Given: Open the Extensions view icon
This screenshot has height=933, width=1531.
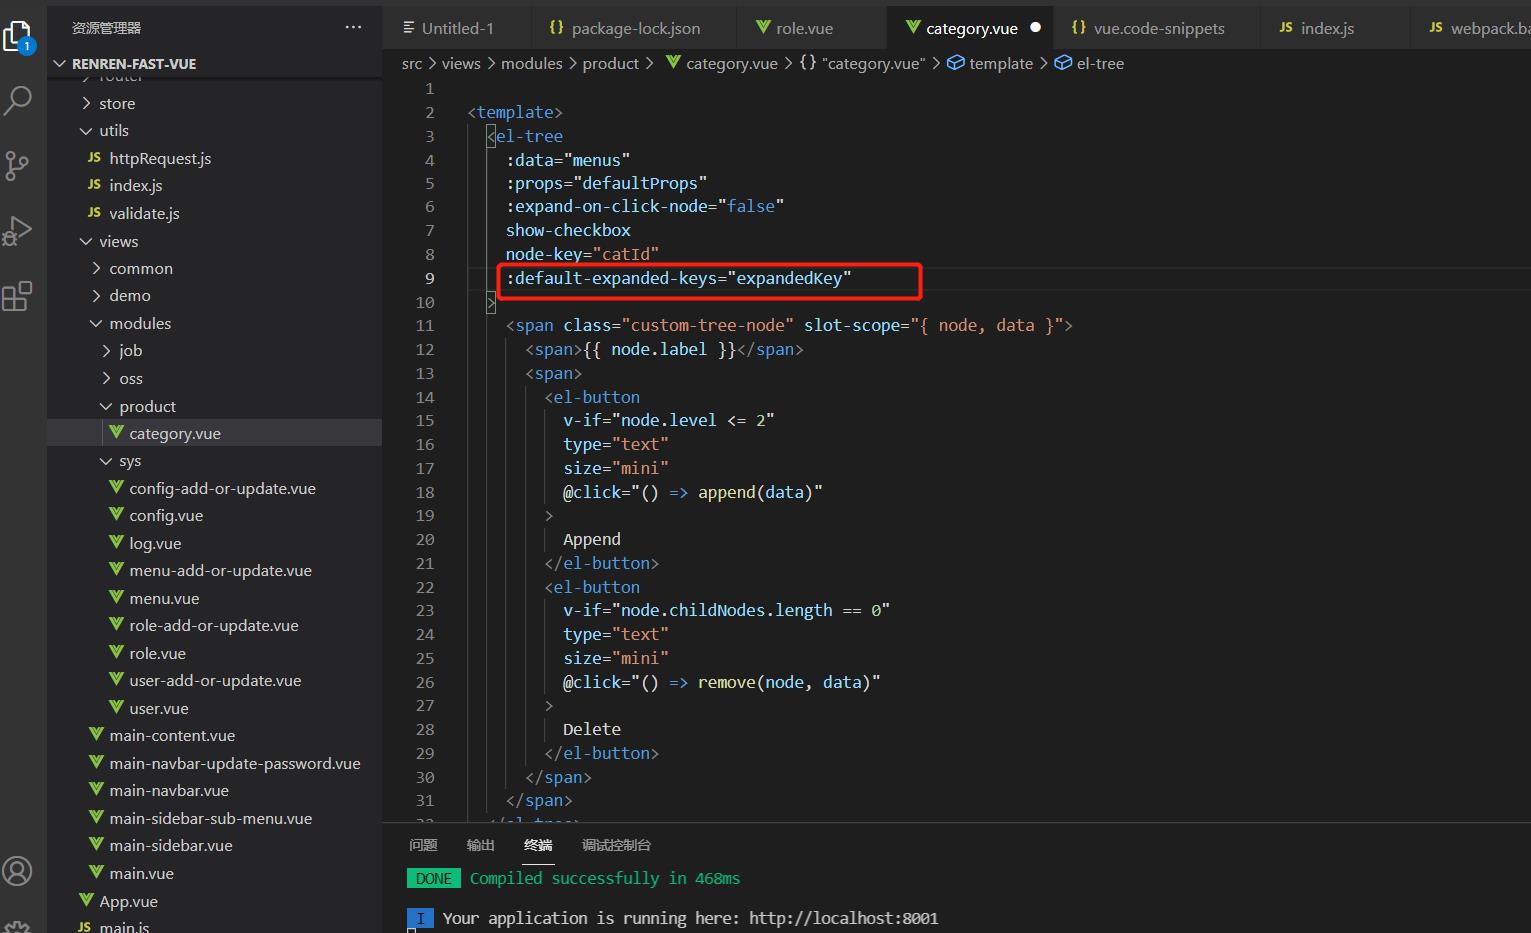Looking at the screenshot, I should [x=18, y=296].
